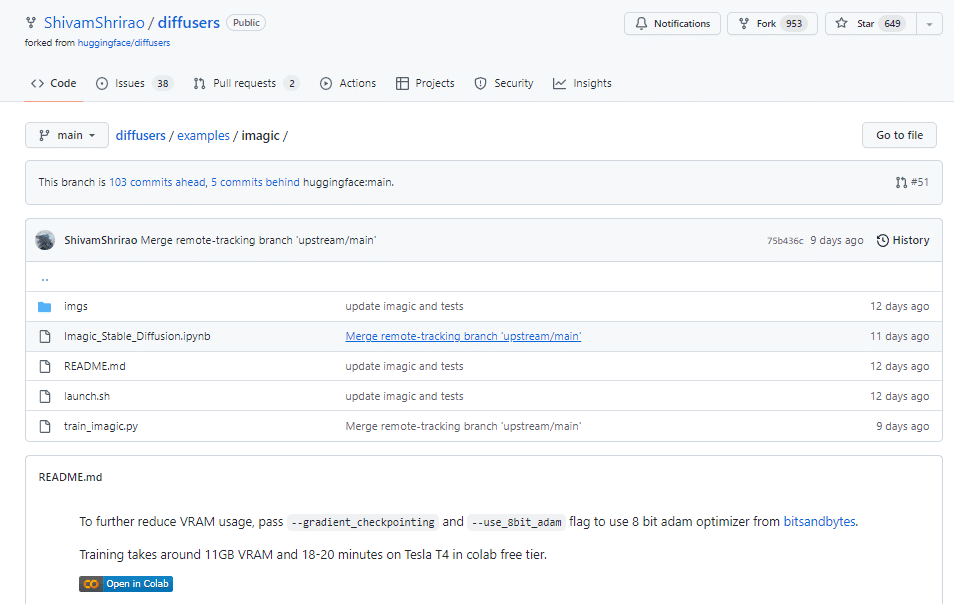Viewport: 954px width, 604px height.
Task: Click the README.md panel heading
Action: pos(70,477)
